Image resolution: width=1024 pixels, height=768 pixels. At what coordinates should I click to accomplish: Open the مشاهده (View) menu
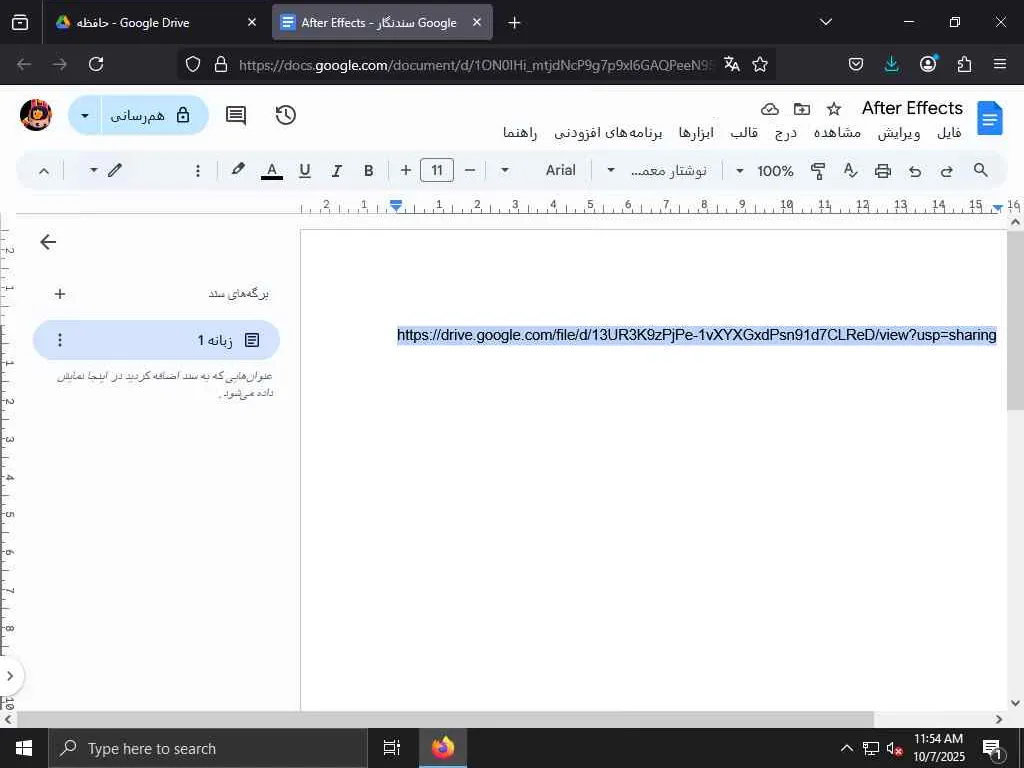[837, 133]
